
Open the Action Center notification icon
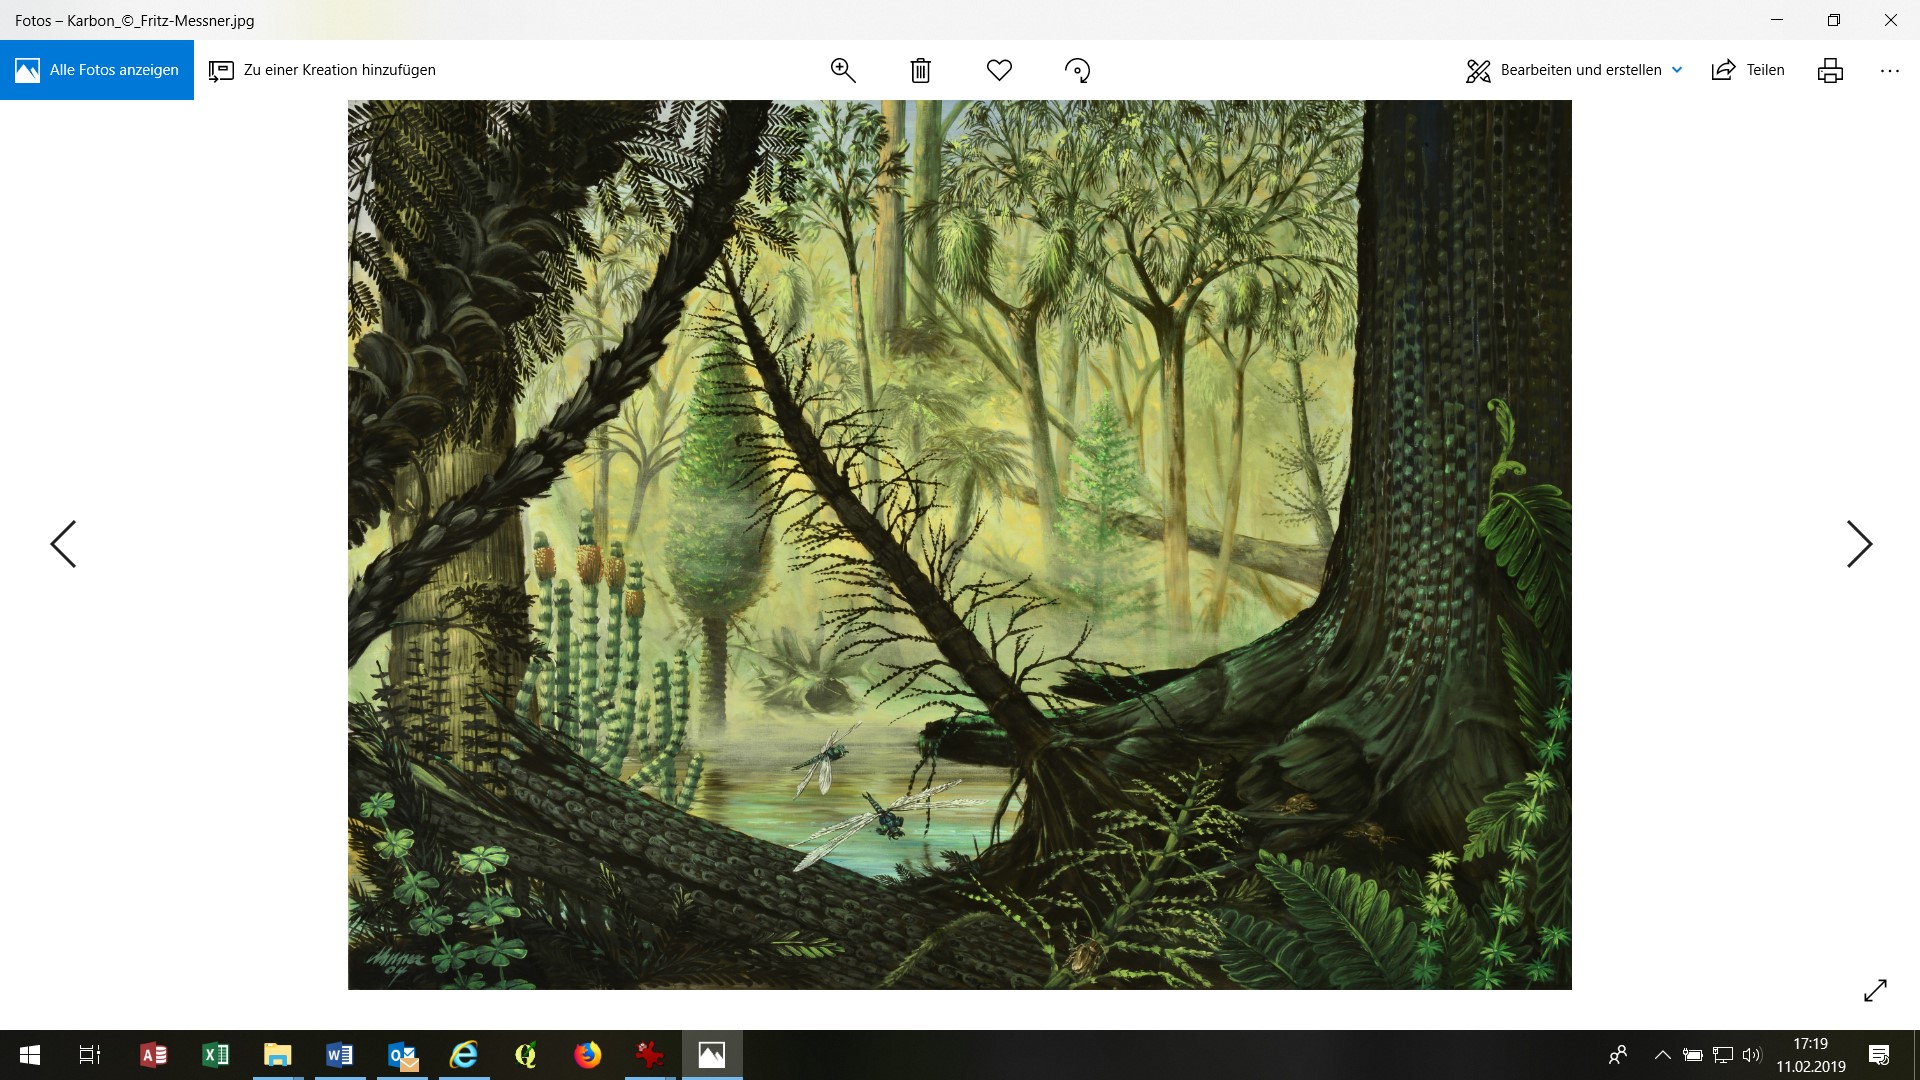tap(1879, 1055)
